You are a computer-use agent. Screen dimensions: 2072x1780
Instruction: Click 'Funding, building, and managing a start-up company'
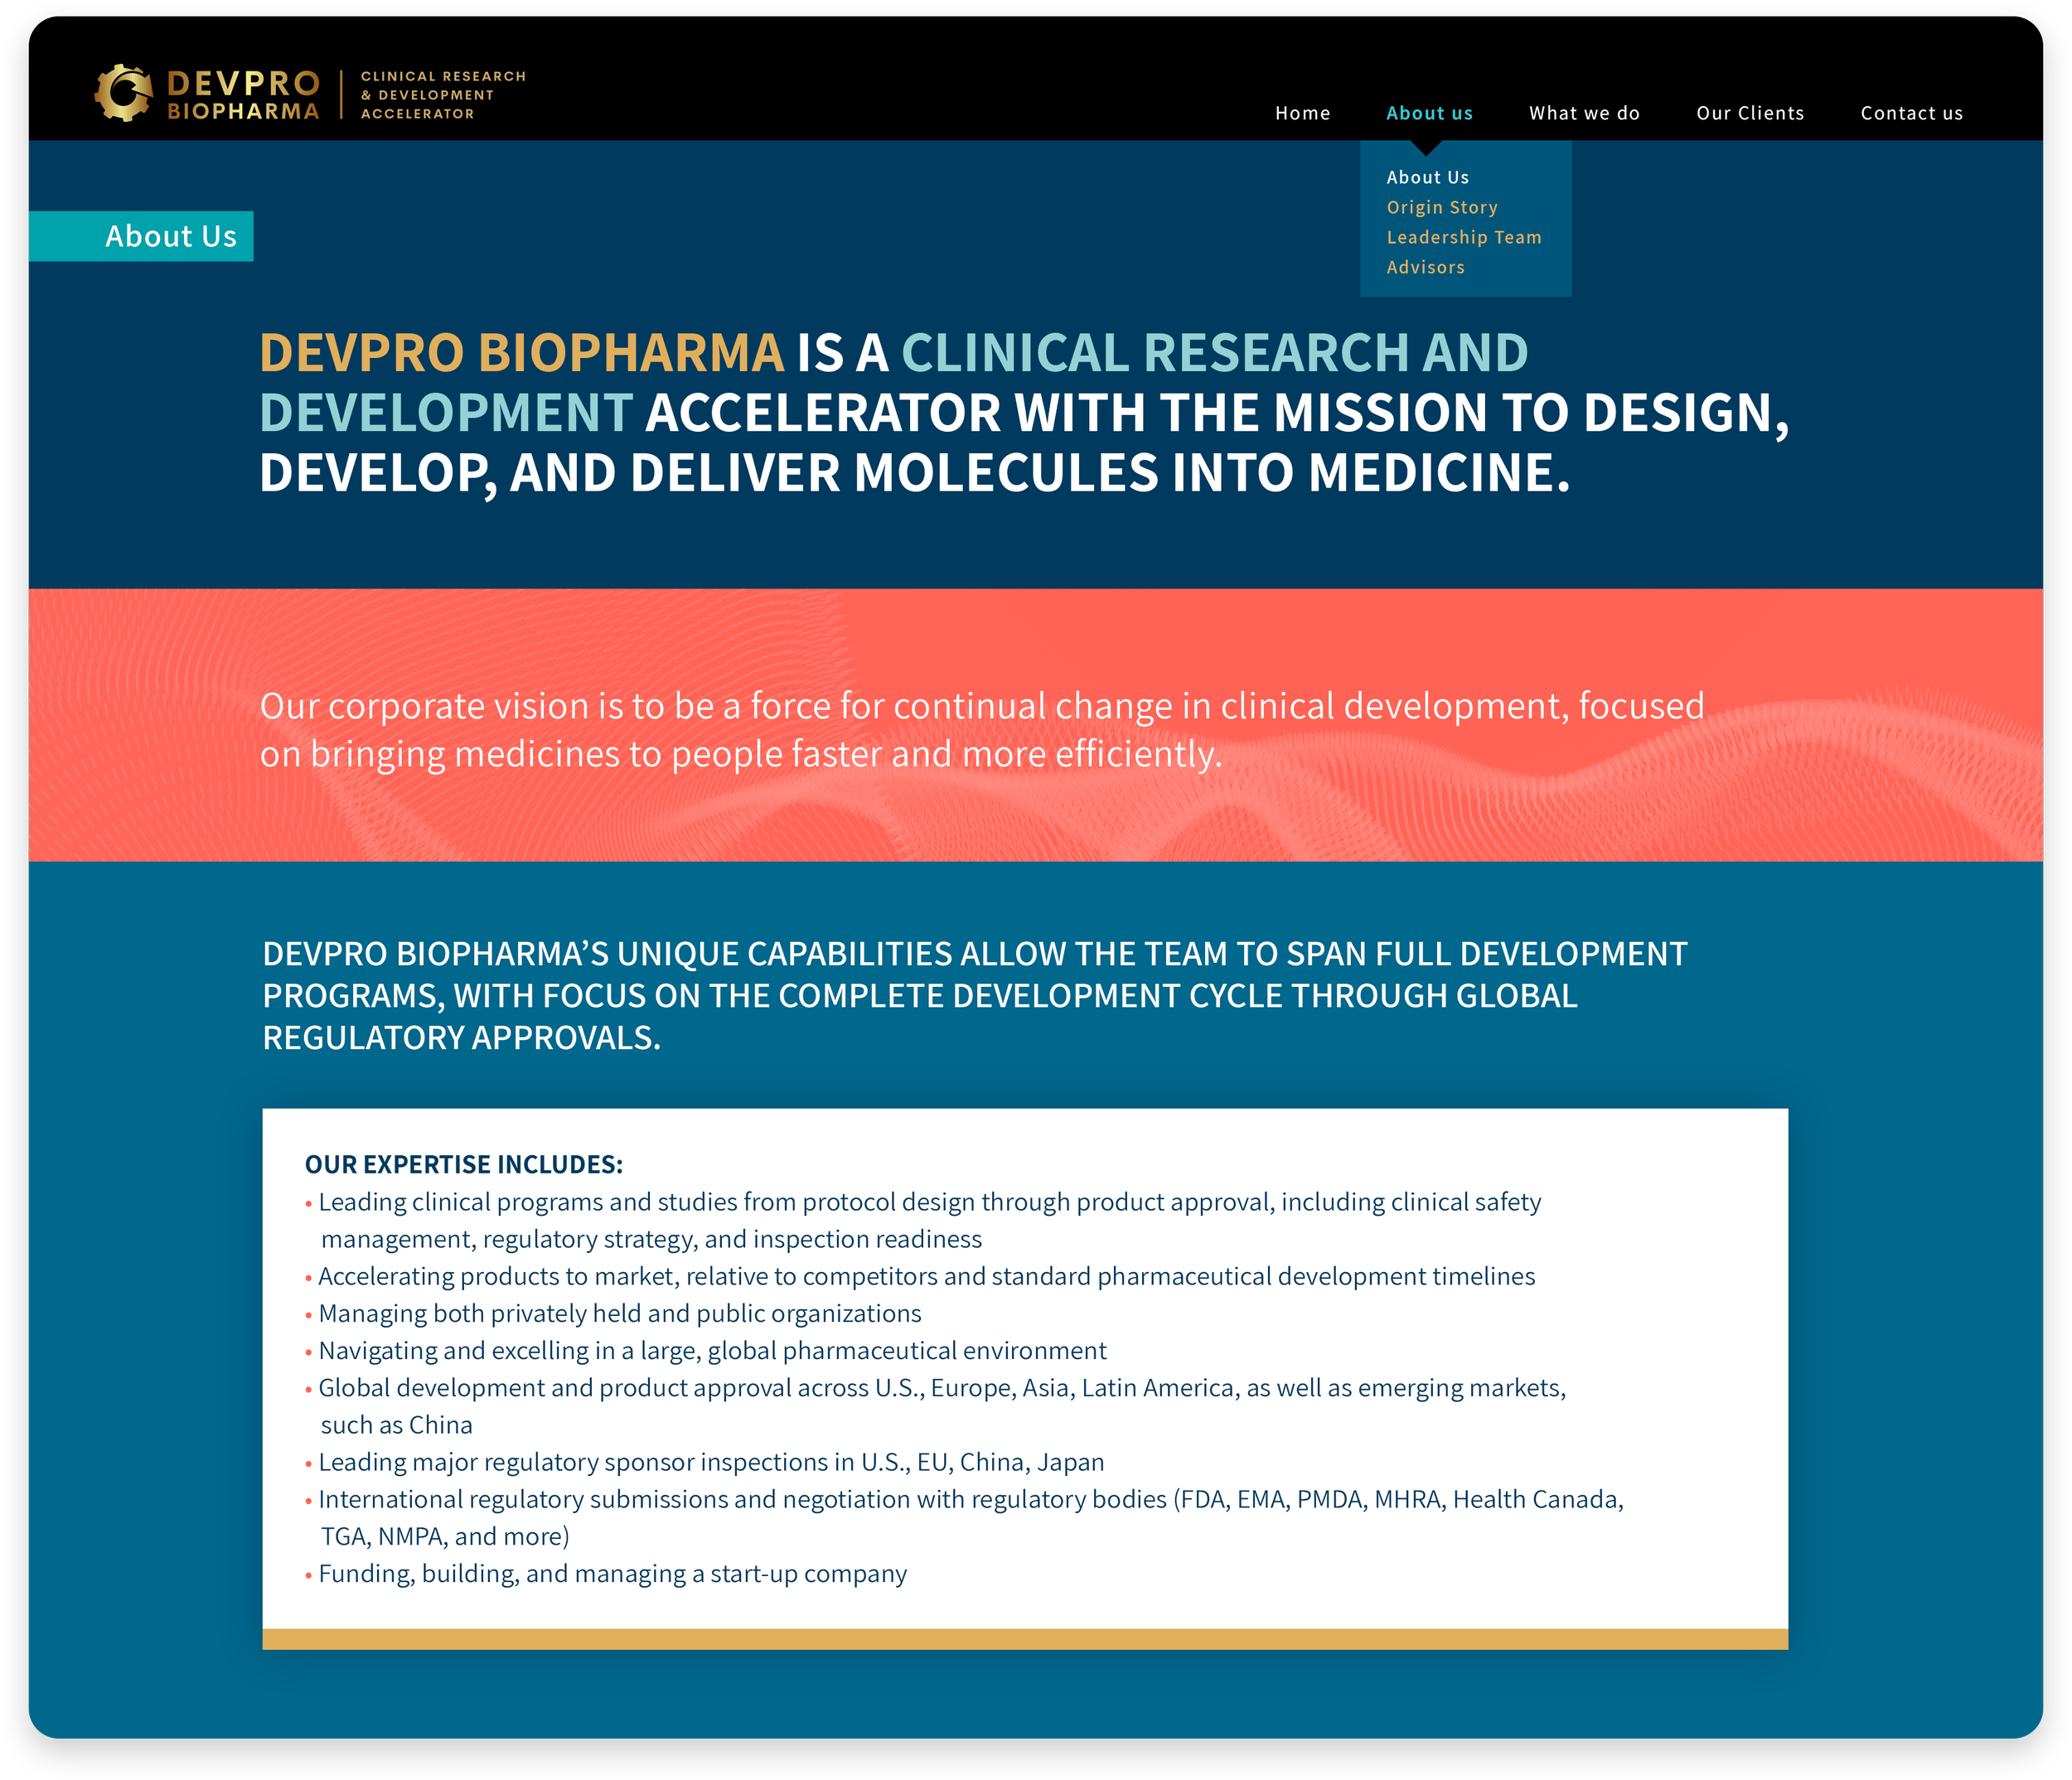pyautogui.click(x=606, y=1573)
